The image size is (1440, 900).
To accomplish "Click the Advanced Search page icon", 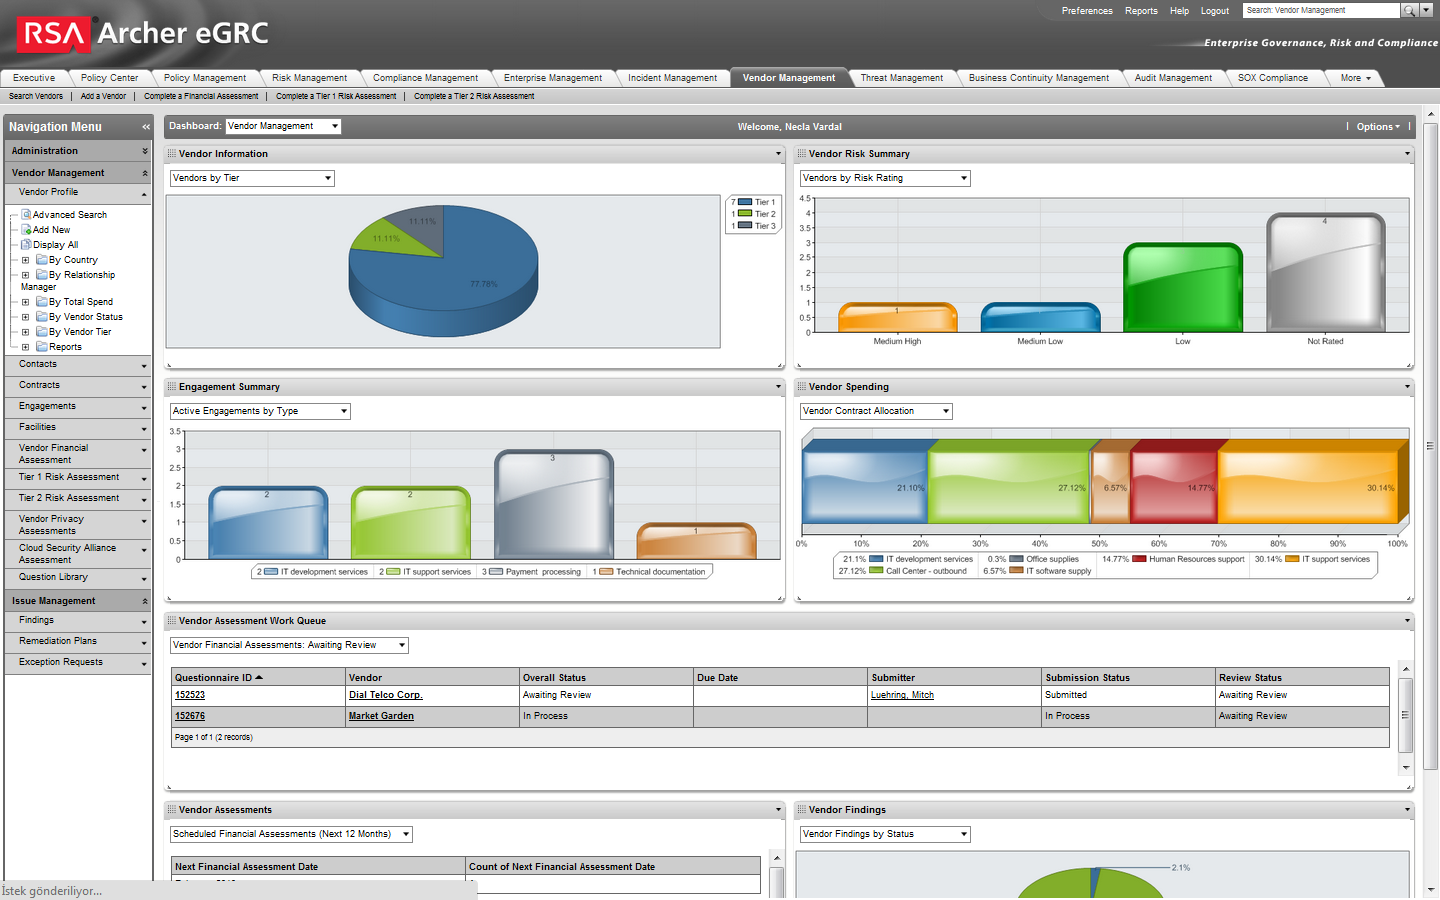I will pos(26,214).
